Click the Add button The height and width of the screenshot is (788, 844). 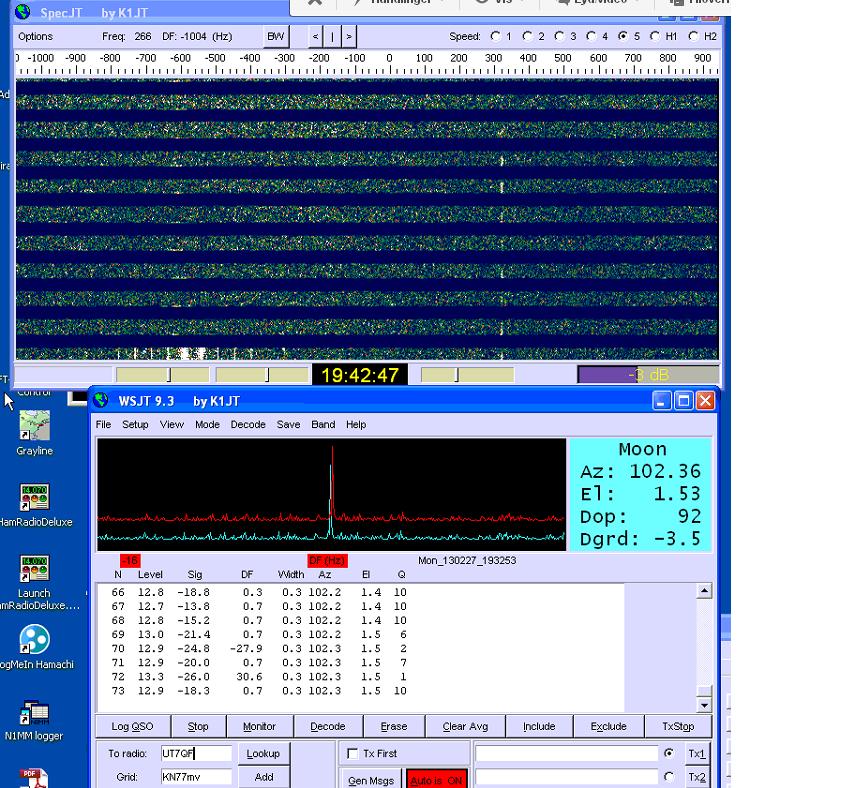[x=263, y=777]
